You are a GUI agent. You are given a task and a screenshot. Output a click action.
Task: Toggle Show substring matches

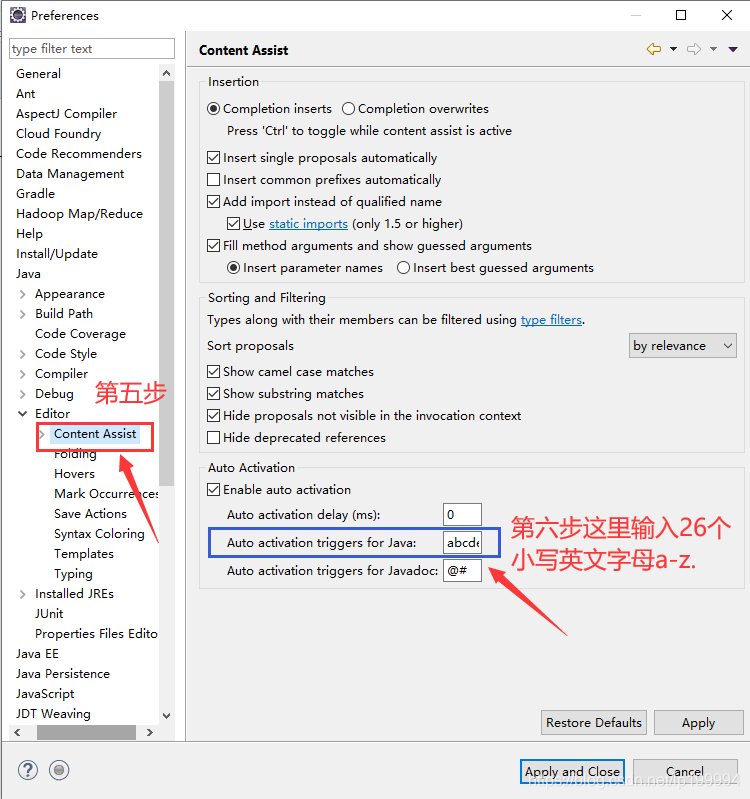click(213, 394)
